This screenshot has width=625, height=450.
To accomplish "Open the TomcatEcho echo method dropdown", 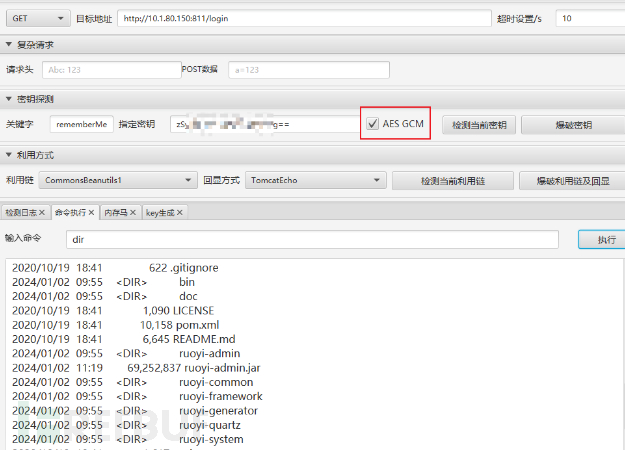I will [315, 181].
